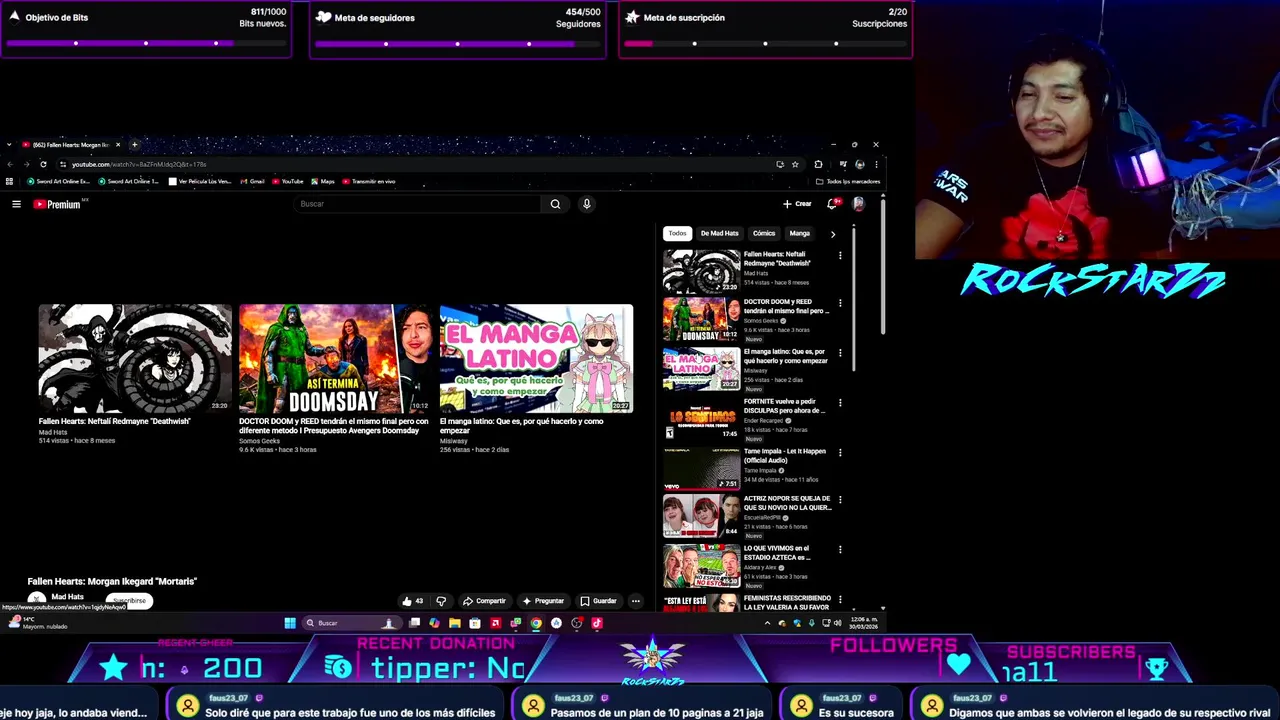Open options for El manga latino sidebar video
The height and width of the screenshot is (720, 1280).
pos(840,353)
